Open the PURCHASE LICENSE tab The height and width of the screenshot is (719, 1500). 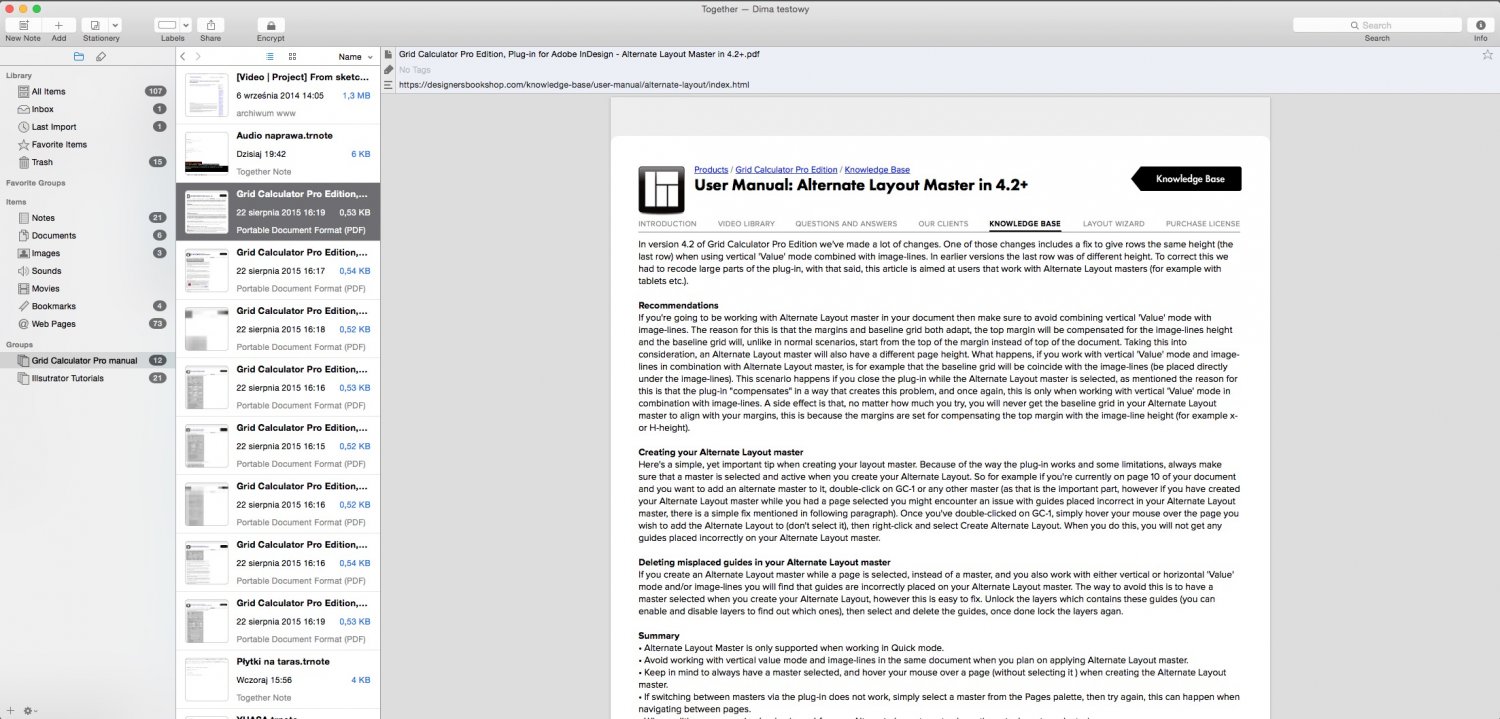(x=1202, y=224)
